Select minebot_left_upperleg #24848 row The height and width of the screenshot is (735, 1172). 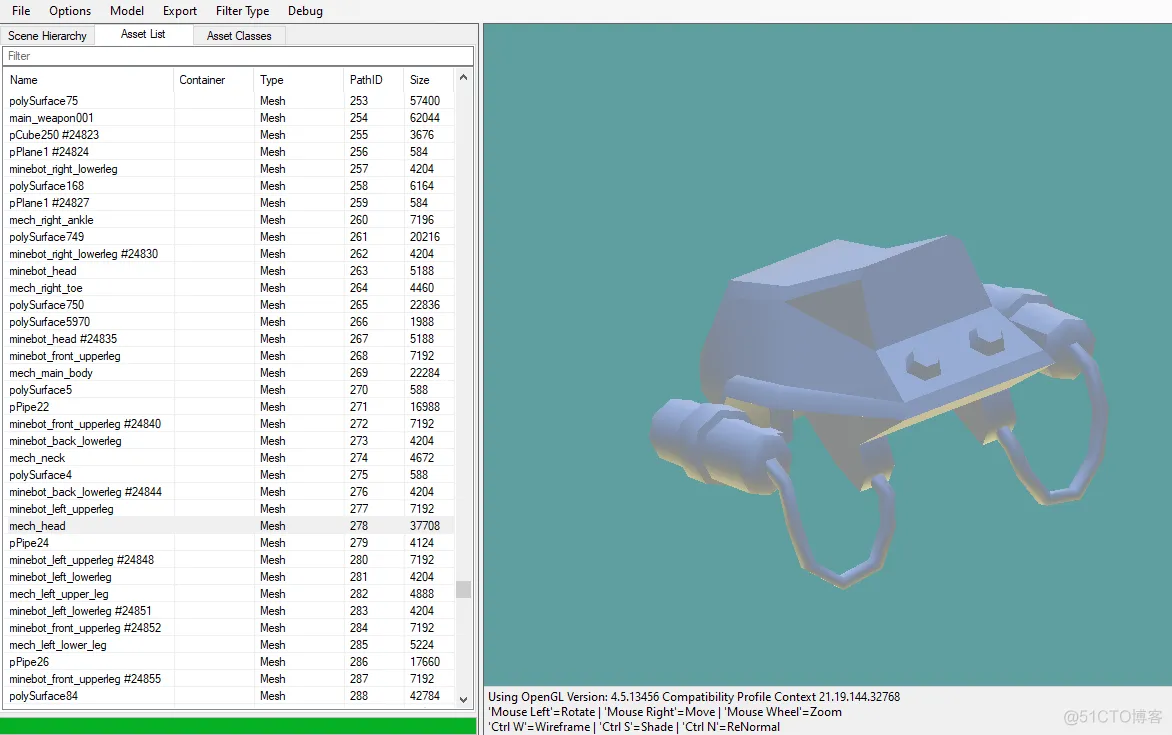click(x=229, y=560)
